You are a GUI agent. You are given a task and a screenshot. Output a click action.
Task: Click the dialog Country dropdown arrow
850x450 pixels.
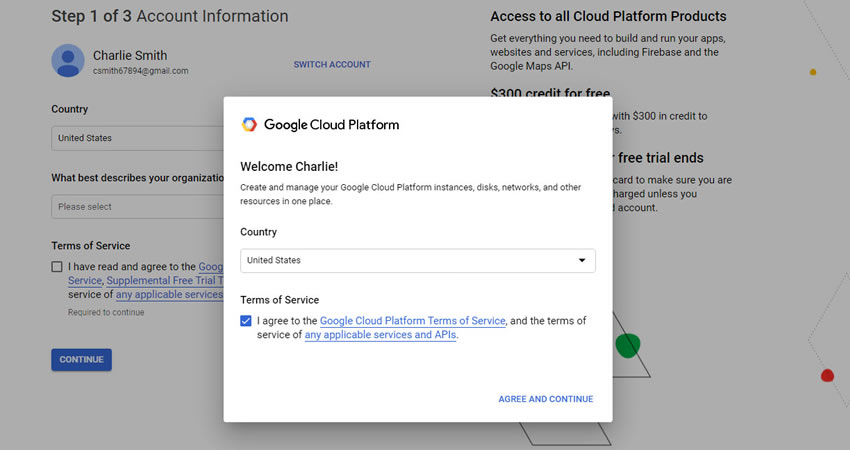point(582,261)
